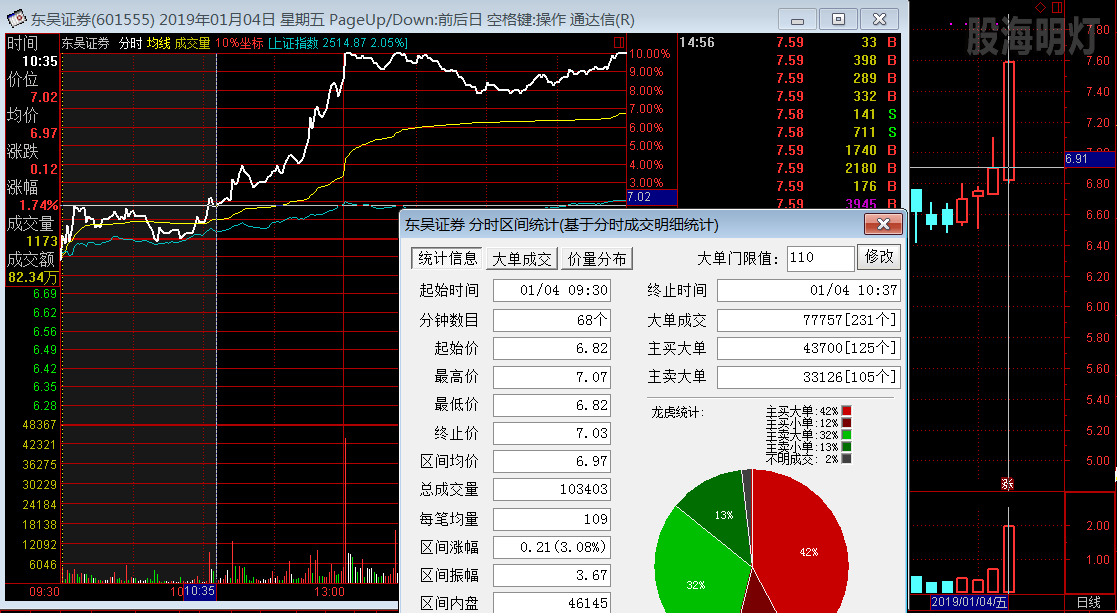Screen dimensions: 1117x613
Task: Minimize the 东吴证券 chart window
Action: click(x=797, y=19)
